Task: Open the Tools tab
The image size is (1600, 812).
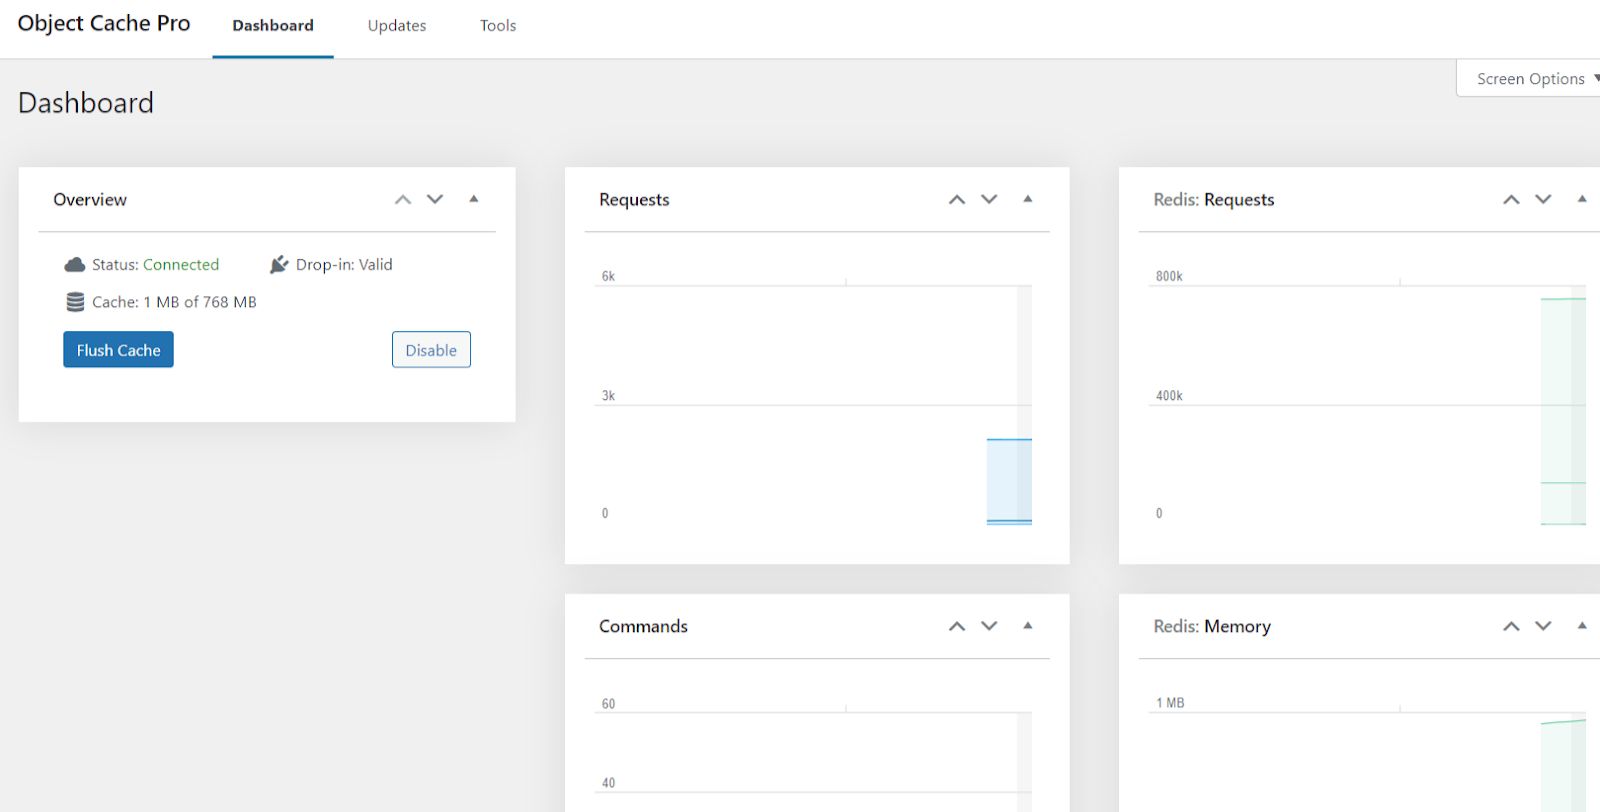Action: point(498,26)
